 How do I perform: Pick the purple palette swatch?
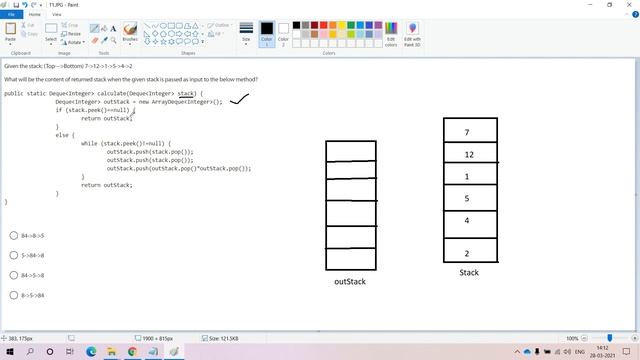pyautogui.click(x=378, y=25)
